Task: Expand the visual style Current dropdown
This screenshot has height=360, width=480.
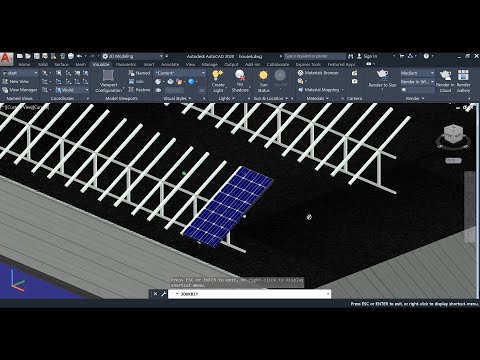Action: pos(180,73)
